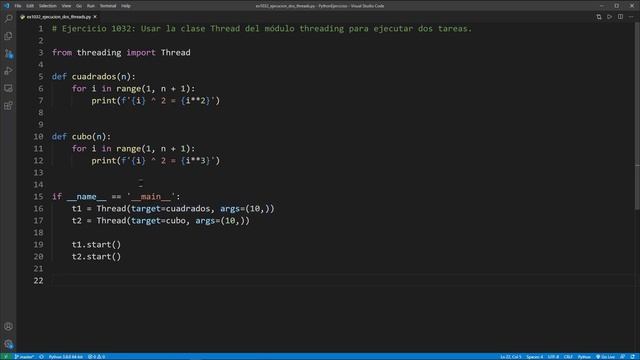Open the Edit menu
The image size is (640, 360).
pyautogui.click(x=30, y=6)
